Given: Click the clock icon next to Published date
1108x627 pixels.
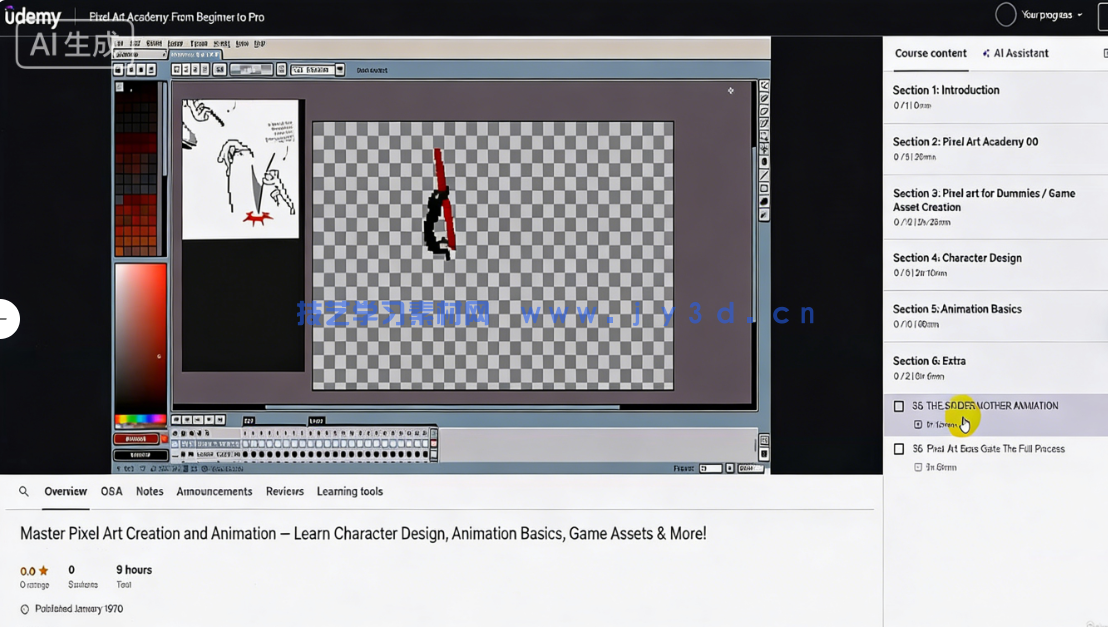Looking at the screenshot, I should pyautogui.click(x=25, y=609).
